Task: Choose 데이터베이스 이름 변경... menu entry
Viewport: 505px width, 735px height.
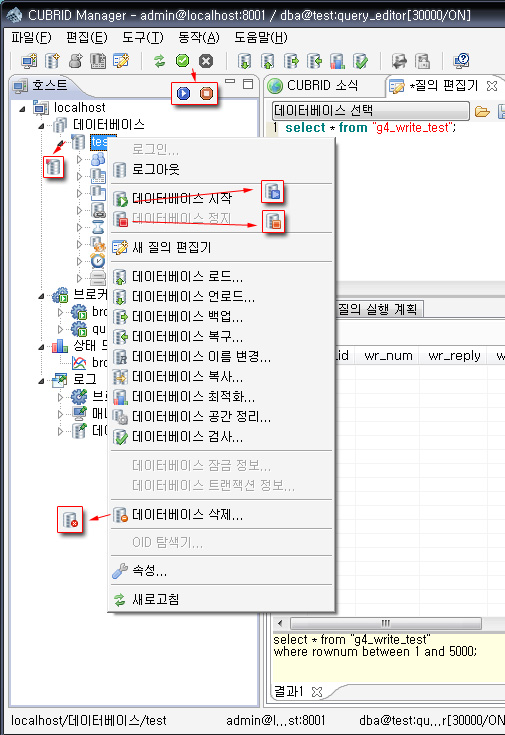Action: coord(221,357)
